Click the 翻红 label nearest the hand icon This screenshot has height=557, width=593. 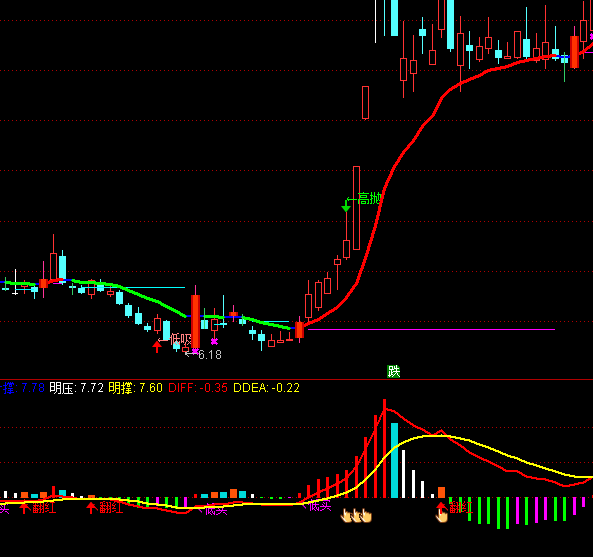point(461,507)
